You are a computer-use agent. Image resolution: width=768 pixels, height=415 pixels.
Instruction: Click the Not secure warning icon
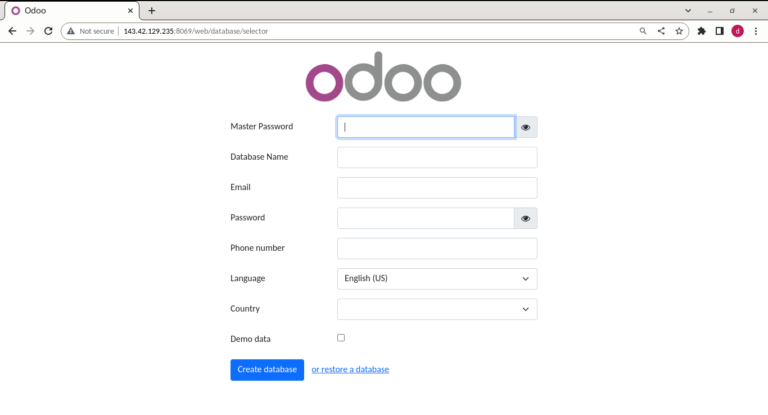pyautogui.click(x=71, y=31)
